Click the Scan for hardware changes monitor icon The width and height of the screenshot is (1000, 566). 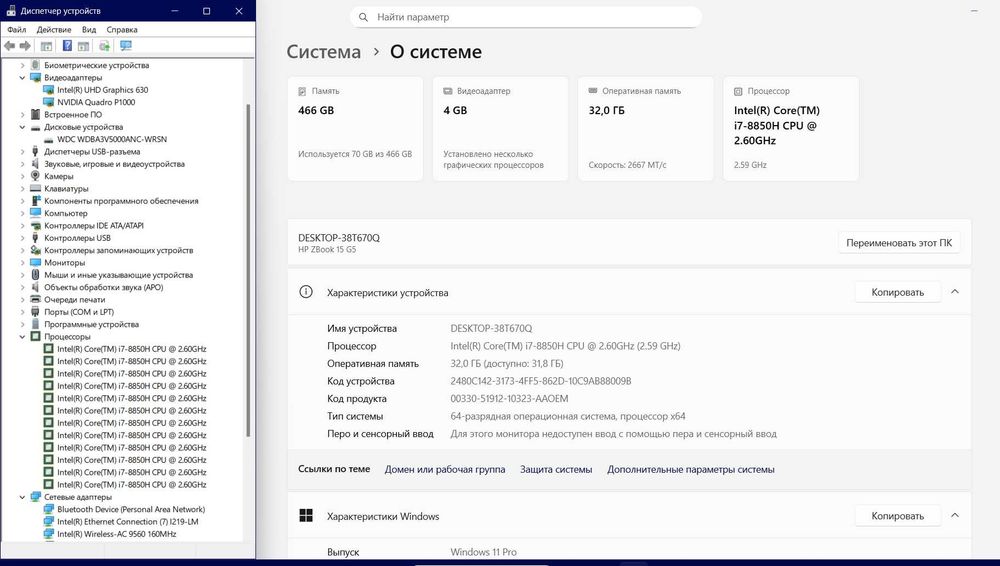(x=126, y=46)
